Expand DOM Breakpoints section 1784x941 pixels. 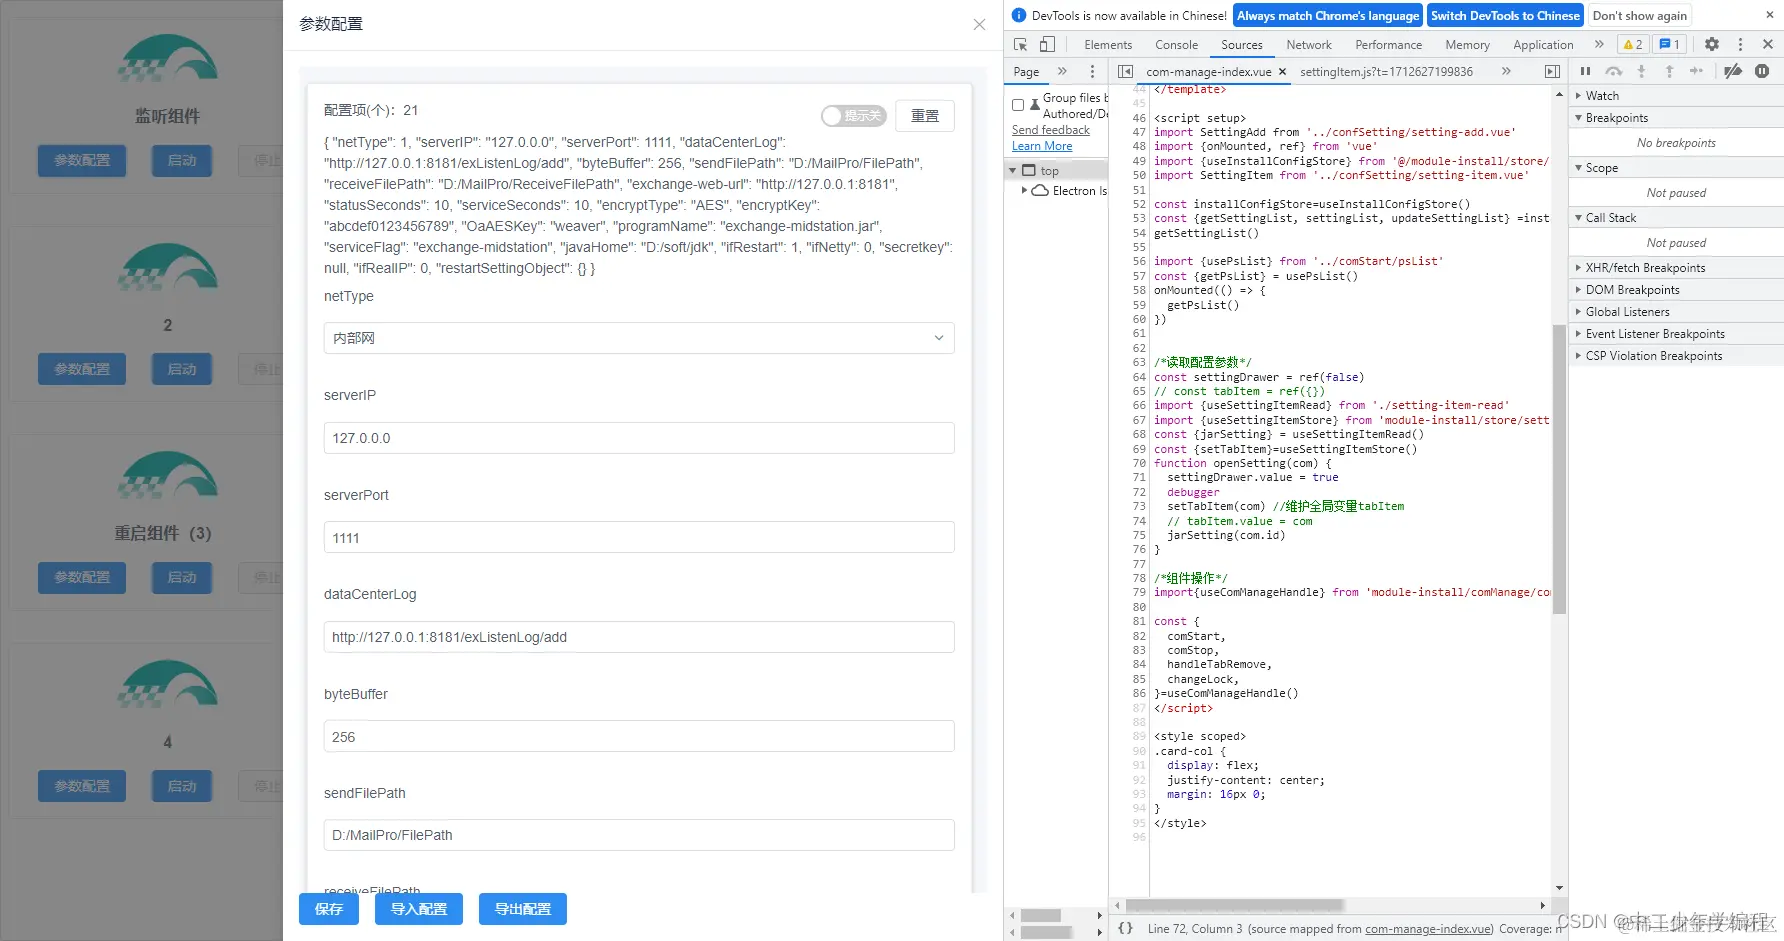(1676, 290)
